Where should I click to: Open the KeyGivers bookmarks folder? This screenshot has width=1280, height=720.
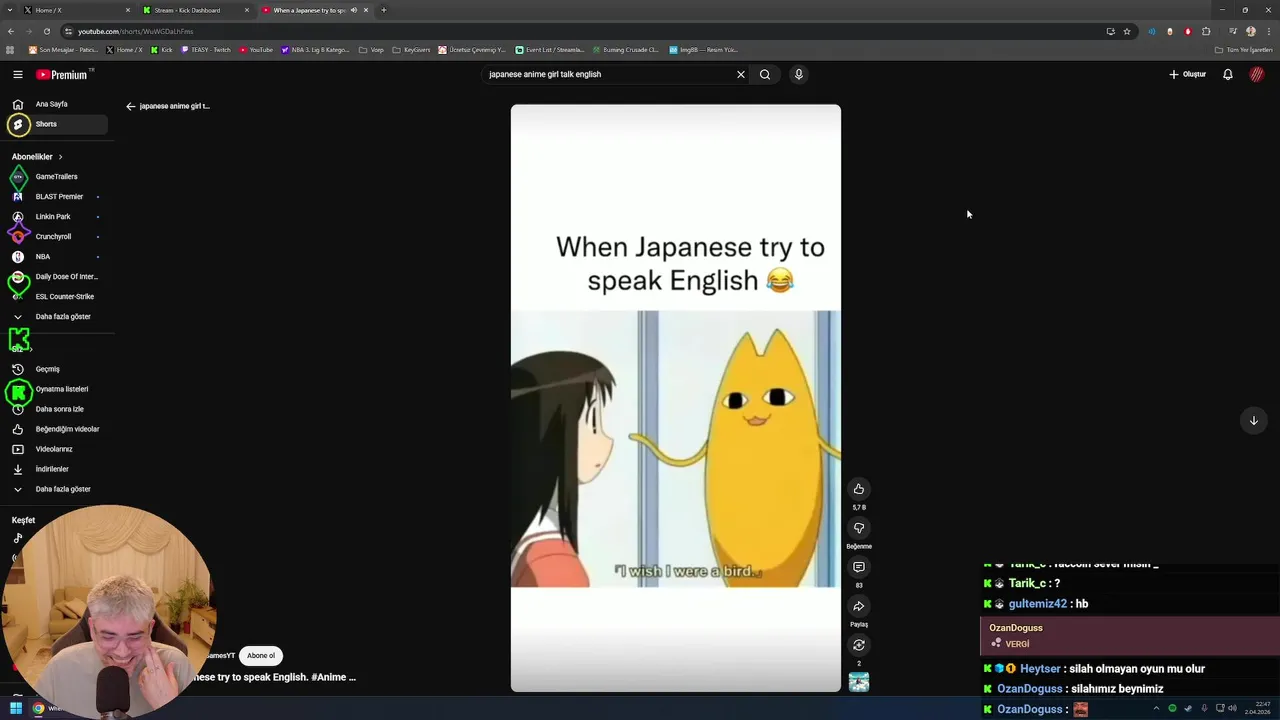click(x=411, y=49)
